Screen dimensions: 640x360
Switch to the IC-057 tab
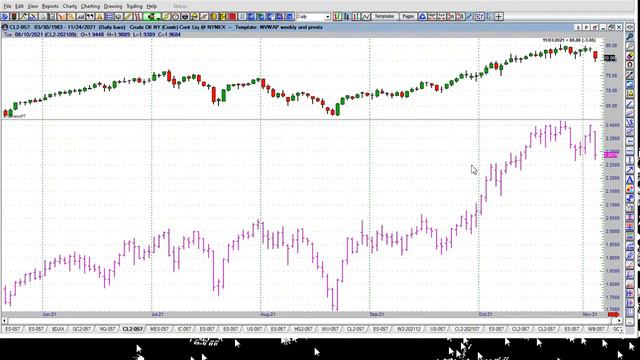[184, 329]
